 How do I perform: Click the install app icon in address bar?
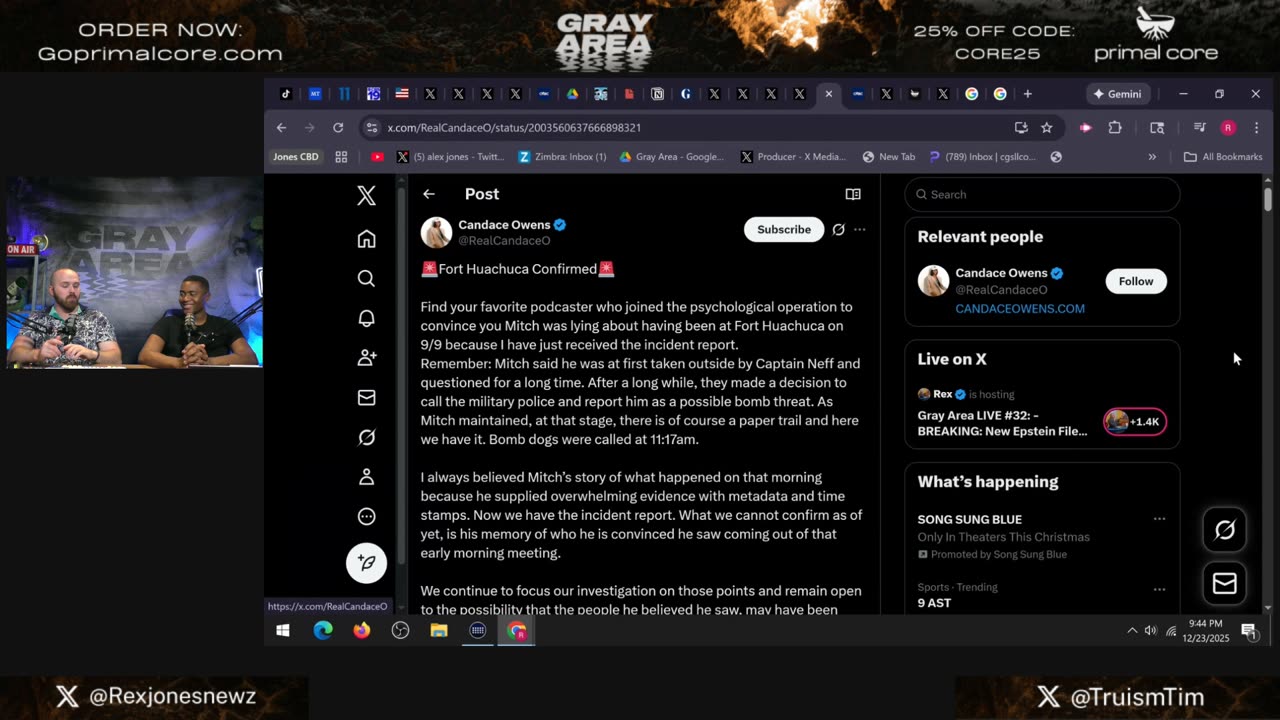pyautogui.click(x=1021, y=128)
